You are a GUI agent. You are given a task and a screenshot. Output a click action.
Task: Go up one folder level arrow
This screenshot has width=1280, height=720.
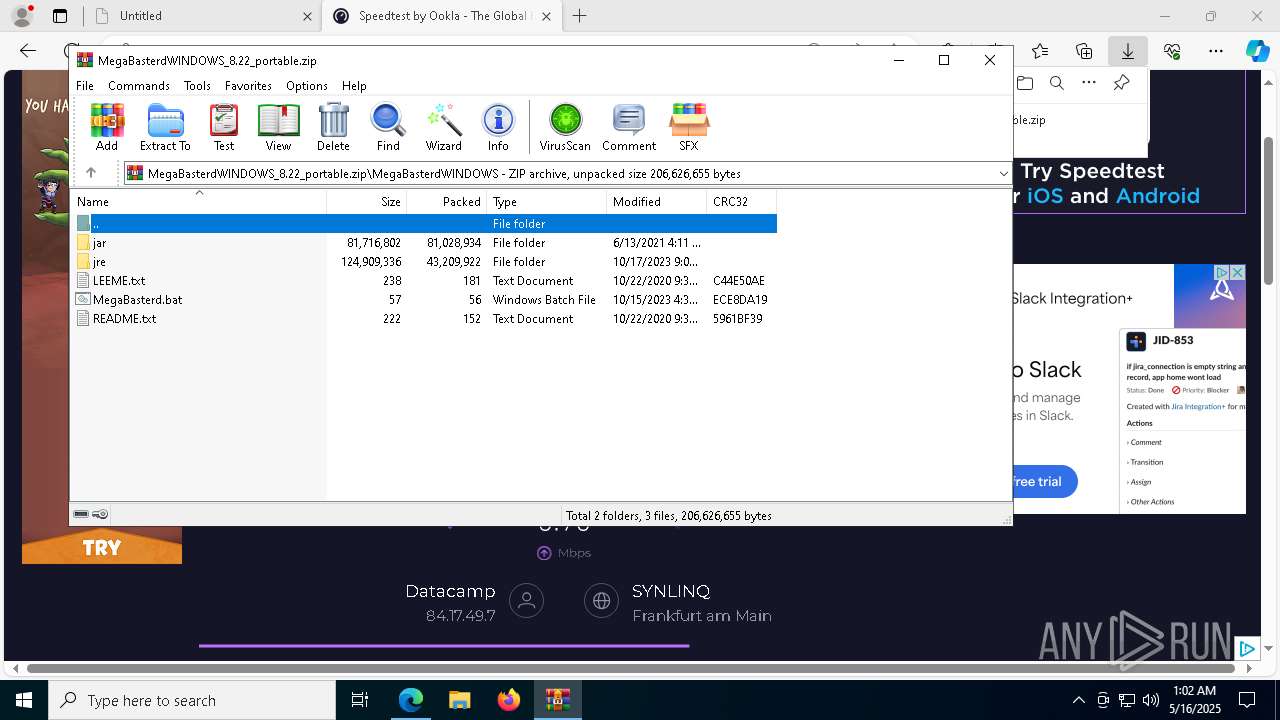tap(90, 173)
